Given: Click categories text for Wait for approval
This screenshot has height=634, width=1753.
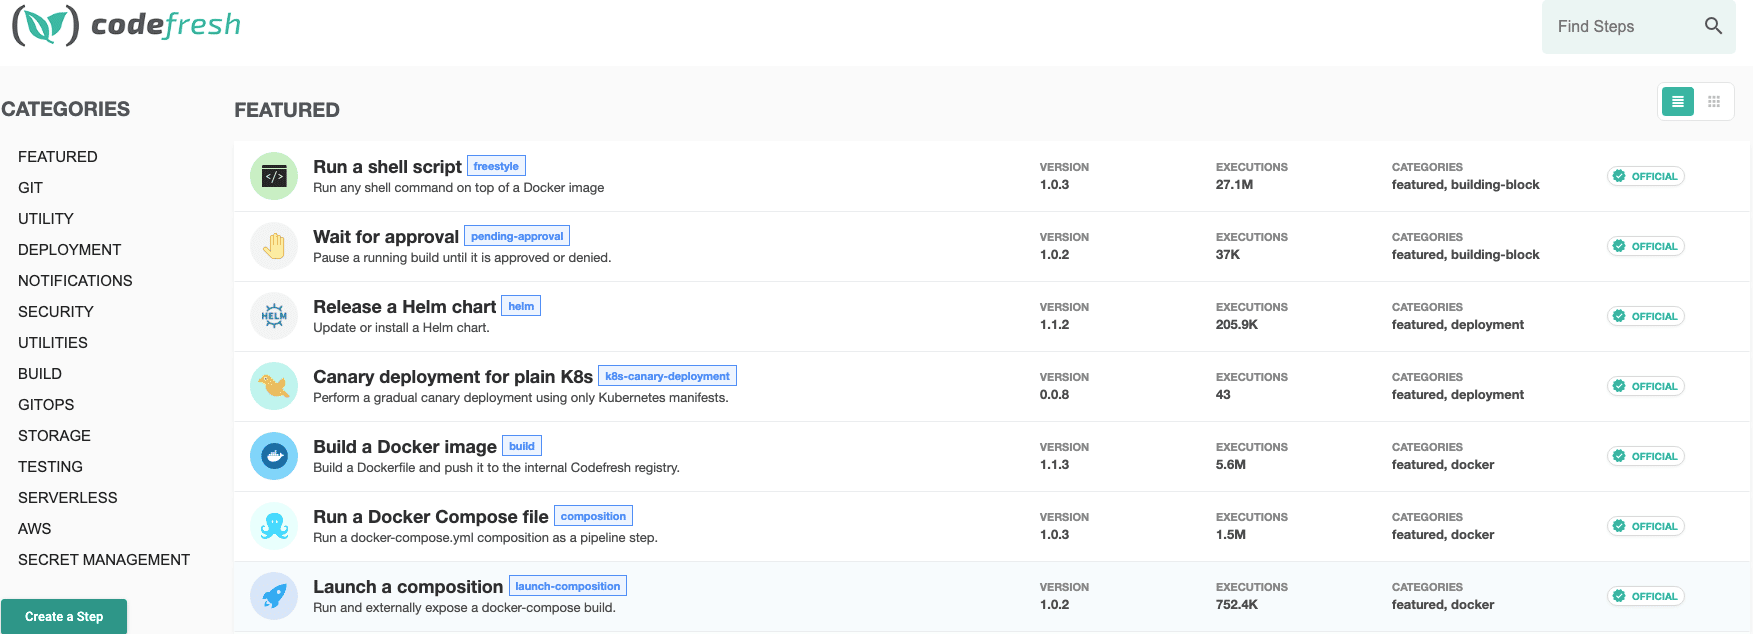Looking at the screenshot, I should tap(1465, 255).
